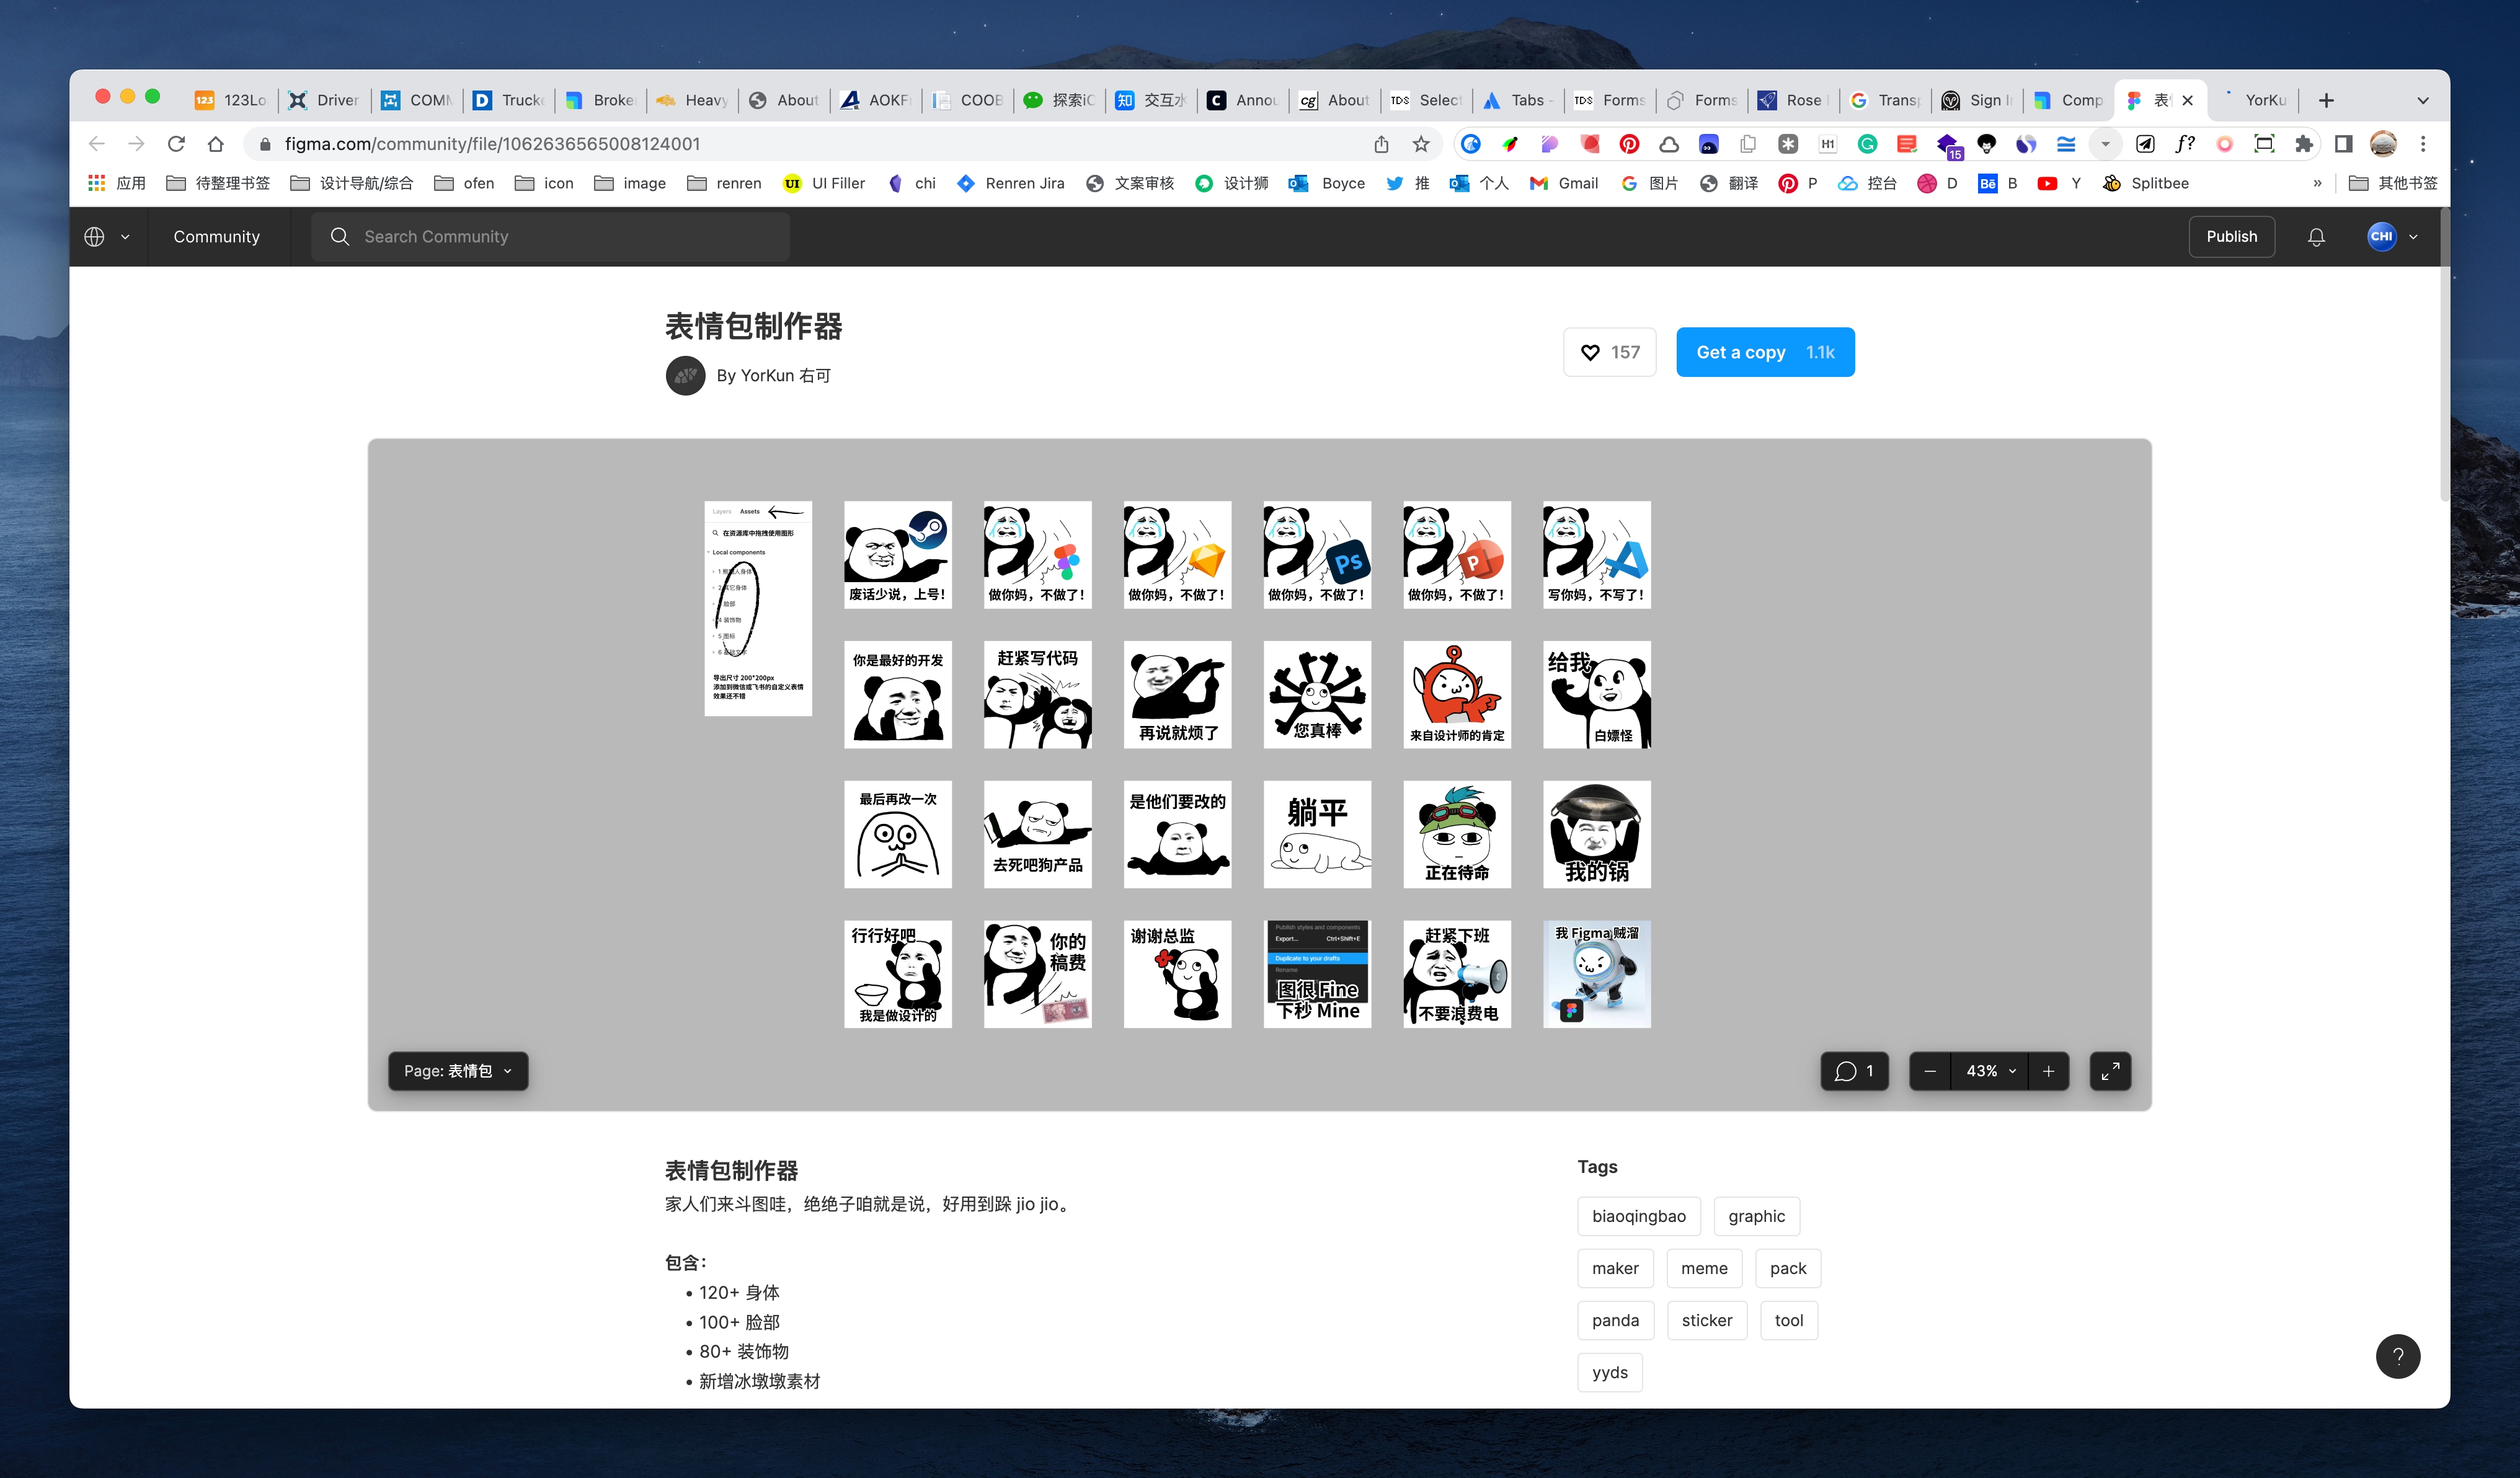
Task: Toggle the browser side panel
Action: tap(2343, 144)
